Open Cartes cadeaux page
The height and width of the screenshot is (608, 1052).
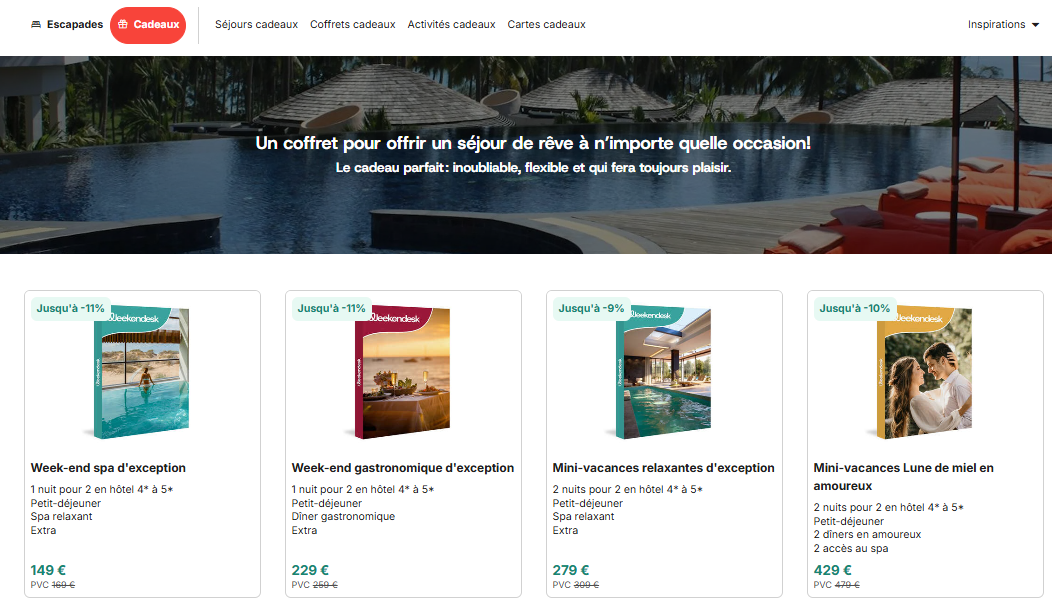(x=546, y=25)
